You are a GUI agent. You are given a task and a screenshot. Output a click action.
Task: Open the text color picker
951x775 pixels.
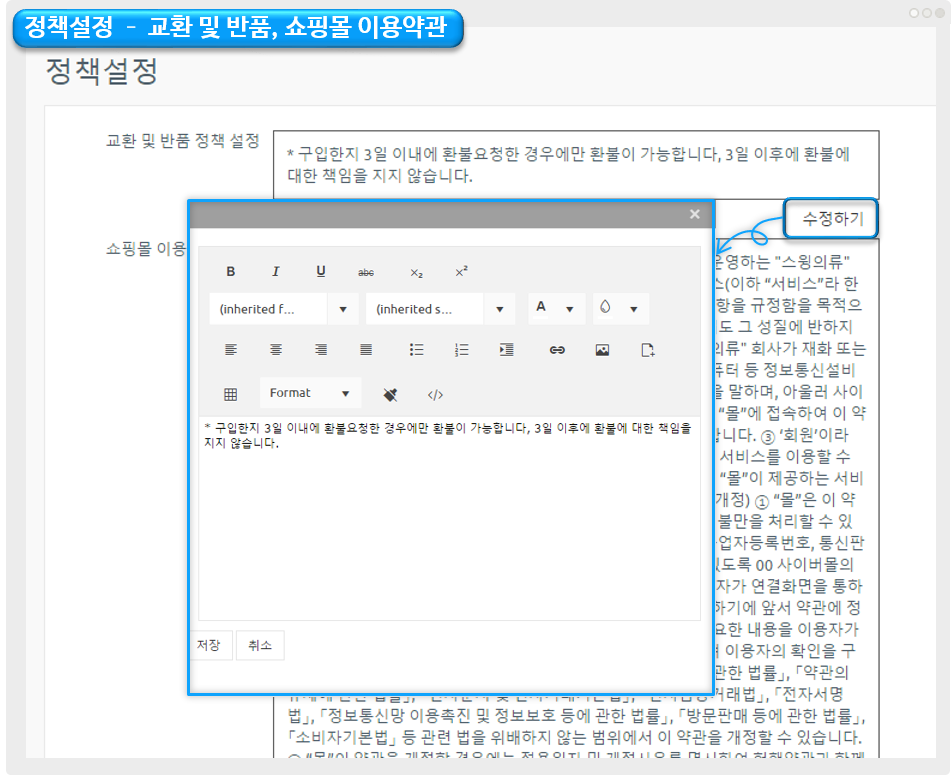tap(555, 309)
